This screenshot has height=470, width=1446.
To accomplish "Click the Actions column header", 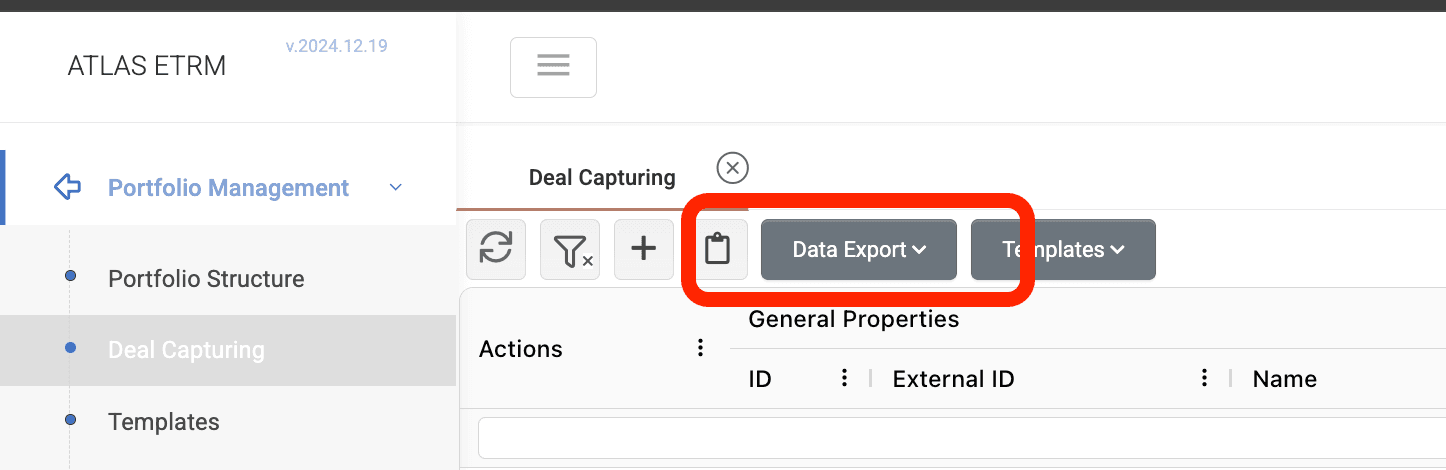I will coord(521,349).
